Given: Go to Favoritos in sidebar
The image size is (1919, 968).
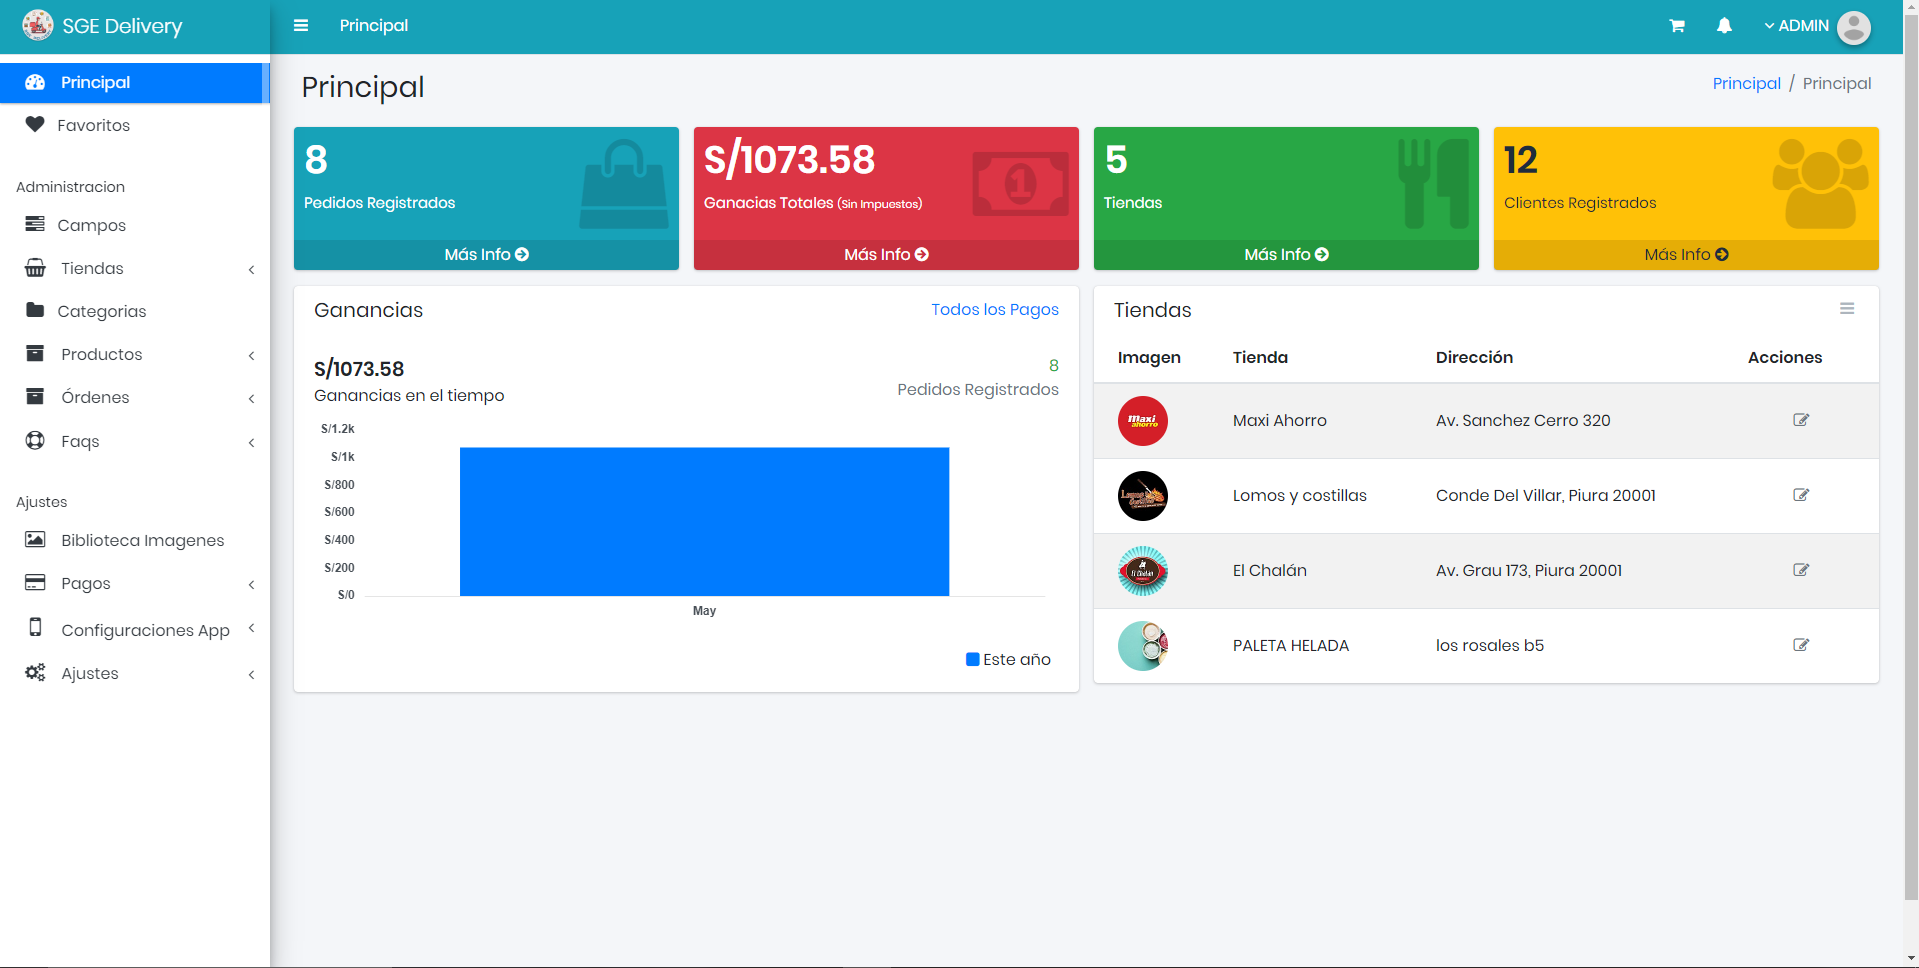Looking at the screenshot, I should click(93, 125).
